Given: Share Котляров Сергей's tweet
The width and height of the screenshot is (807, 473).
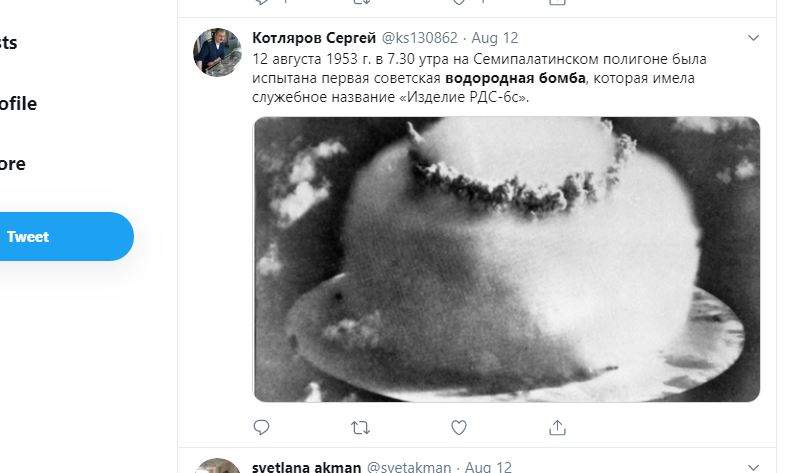Looking at the screenshot, I should pyautogui.click(x=557, y=427).
